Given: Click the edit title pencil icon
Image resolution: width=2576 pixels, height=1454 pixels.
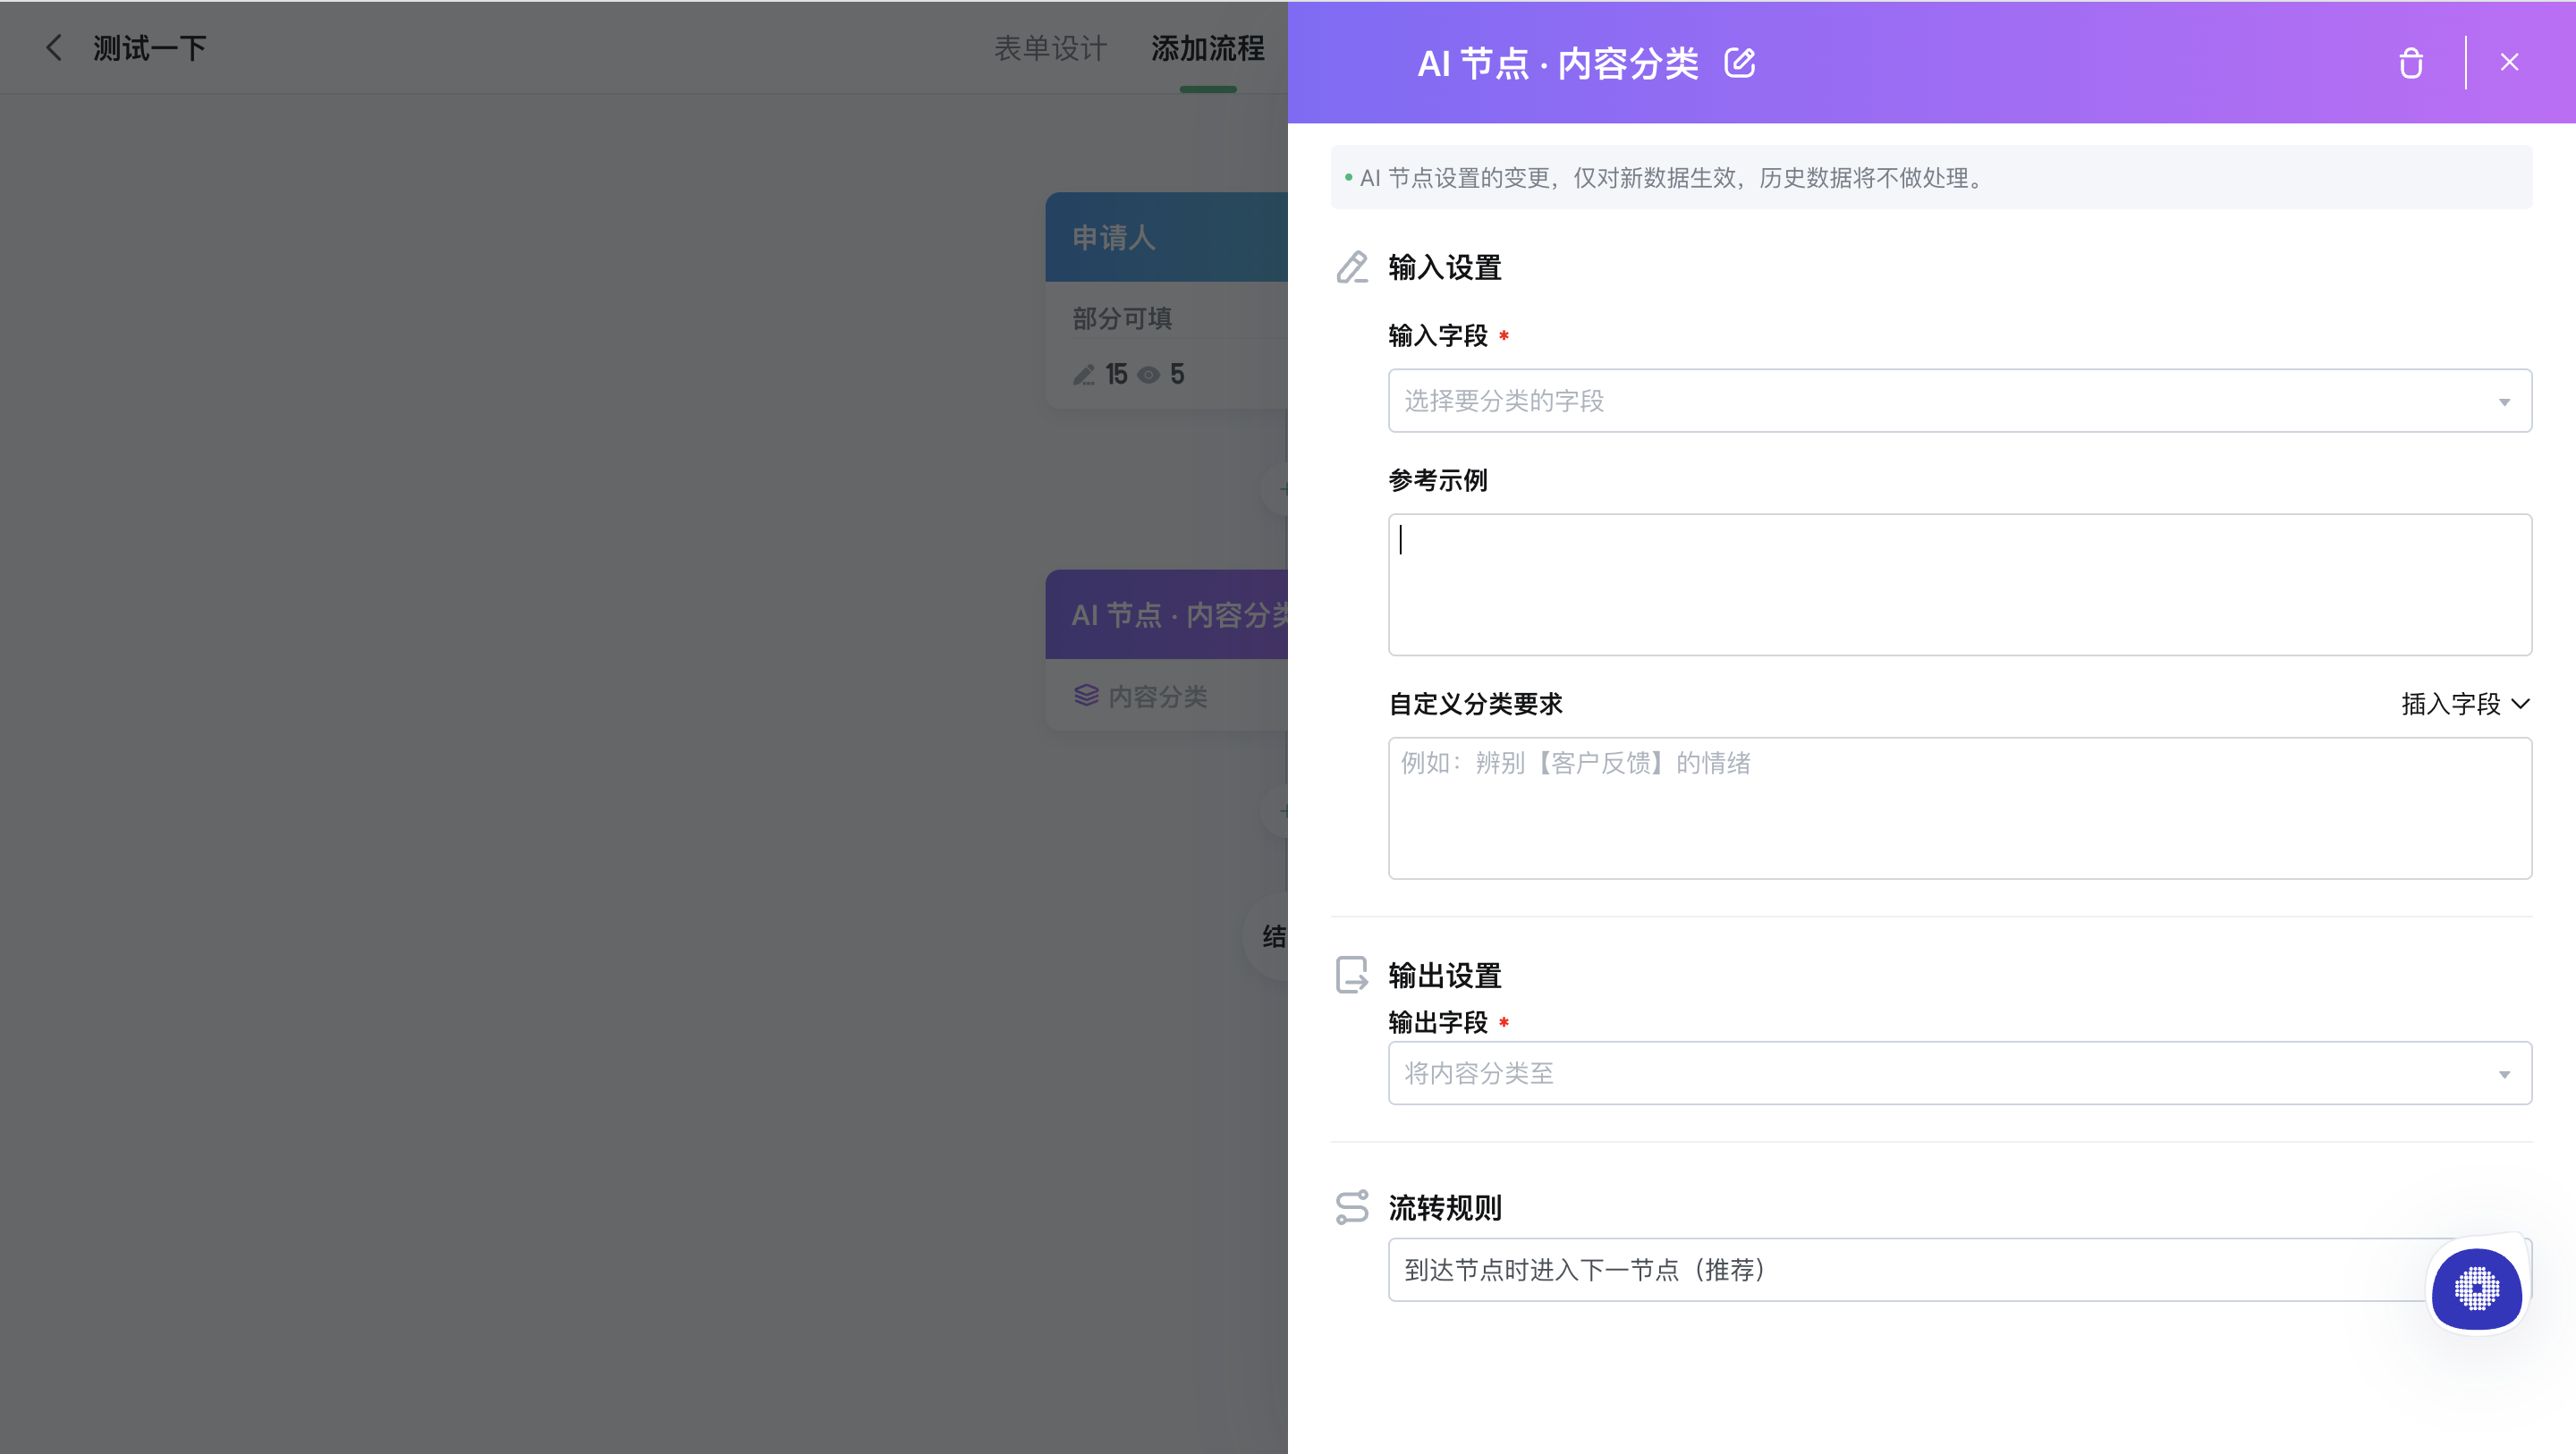Looking at the screenshot, I should (x=1739, y=63).
